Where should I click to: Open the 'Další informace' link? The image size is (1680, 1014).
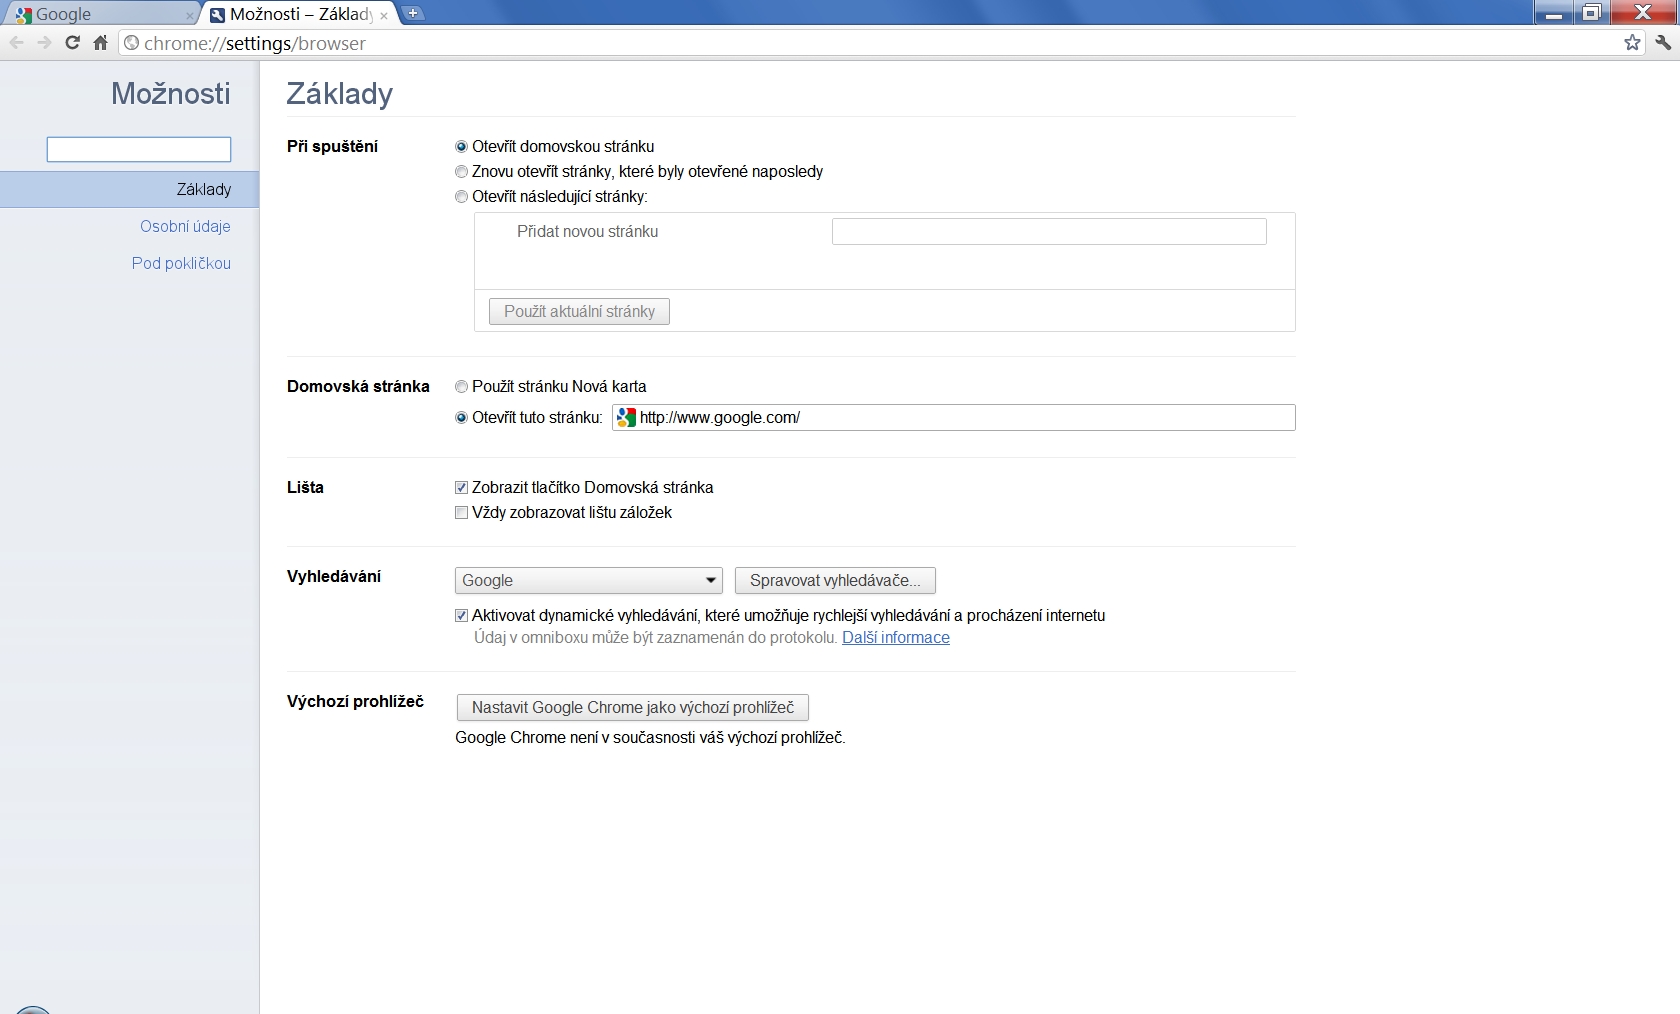896,637
